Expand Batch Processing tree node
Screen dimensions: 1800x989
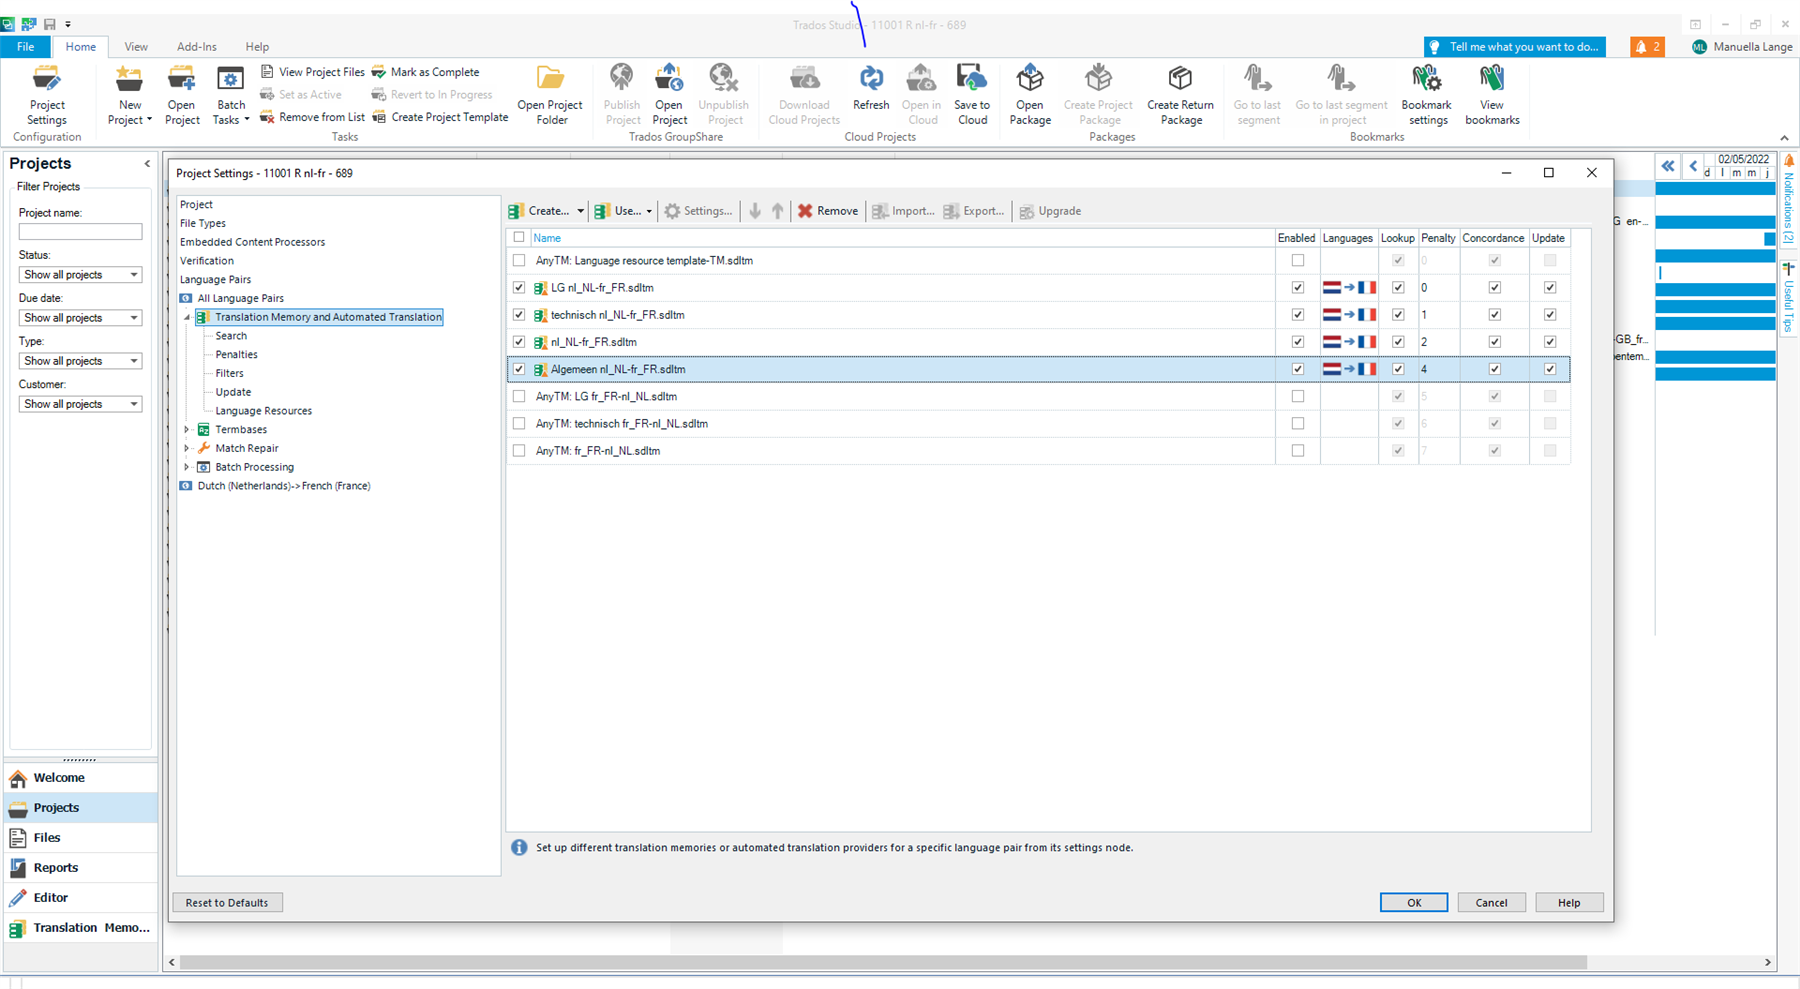pos(187,467)
